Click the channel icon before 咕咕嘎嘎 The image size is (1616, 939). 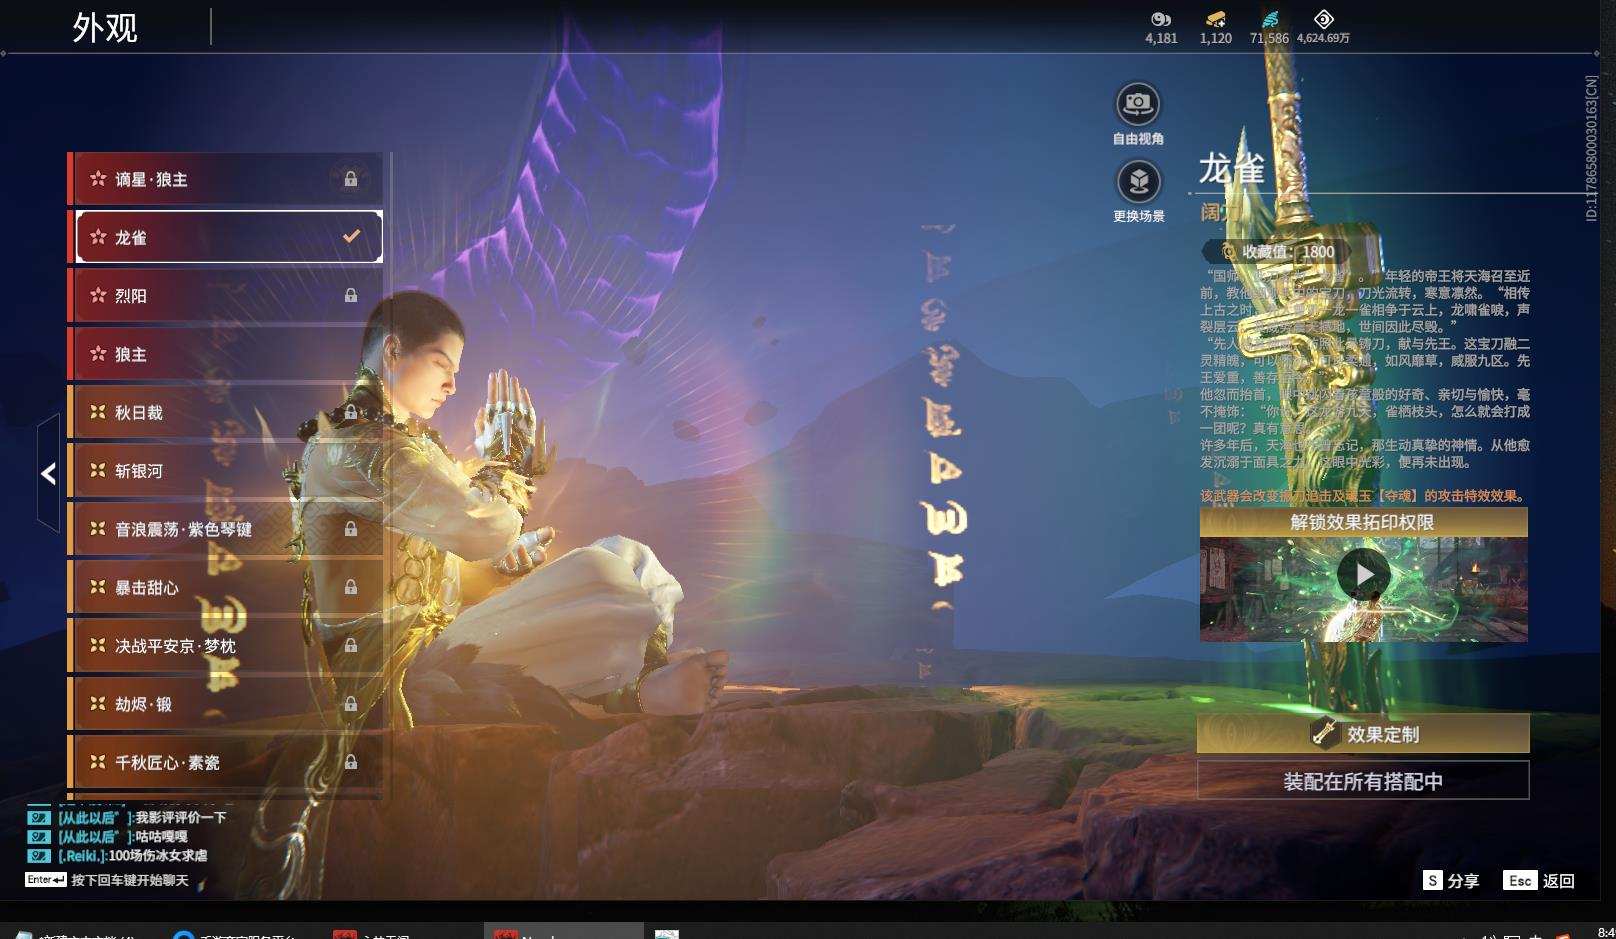pyautogui.click(x=39, y=836)
